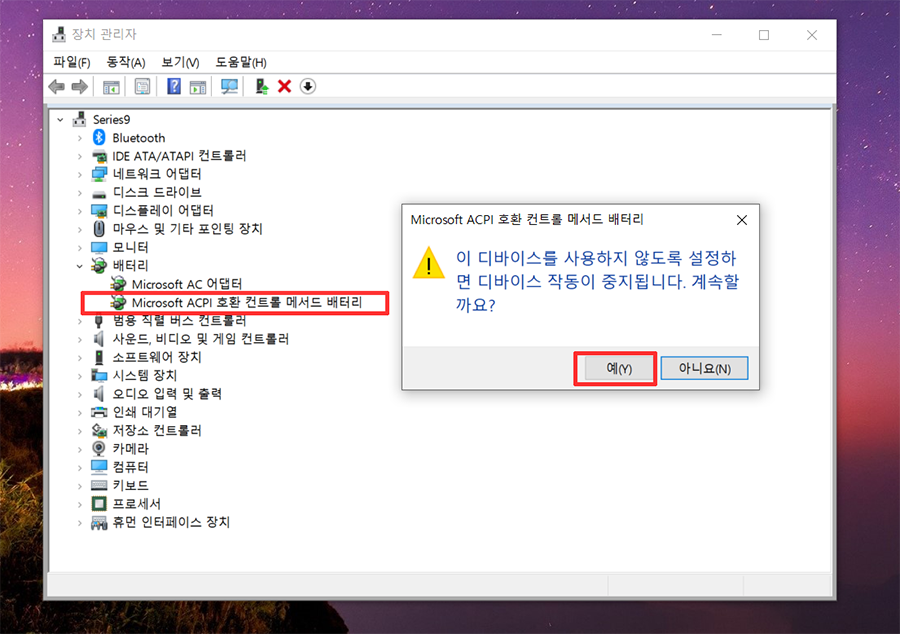The image size is (900, 634).
Task: Select the 범용 직렬 버스 컨트롤러 row
Action: 179,320
